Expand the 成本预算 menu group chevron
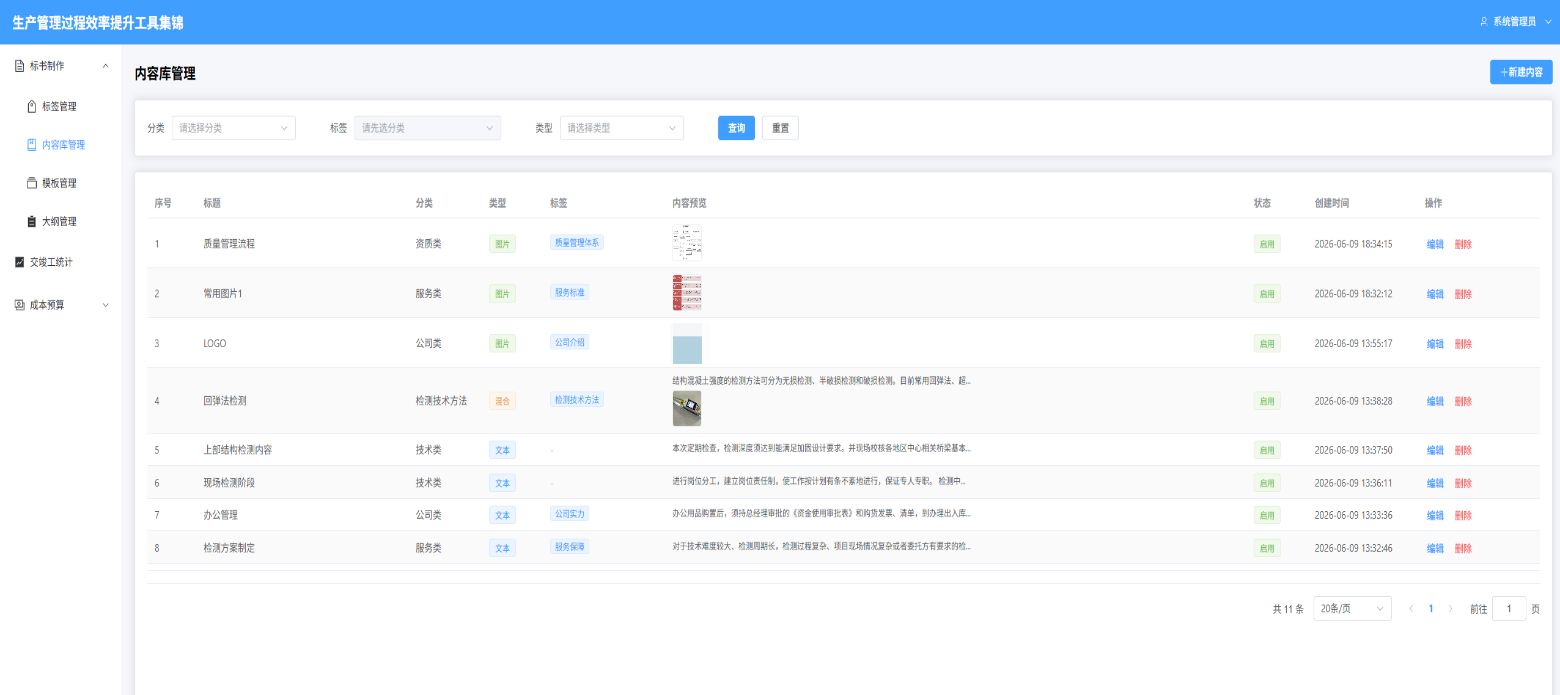1560x695 pixels. pyautogui.click(x=106, y=305)
